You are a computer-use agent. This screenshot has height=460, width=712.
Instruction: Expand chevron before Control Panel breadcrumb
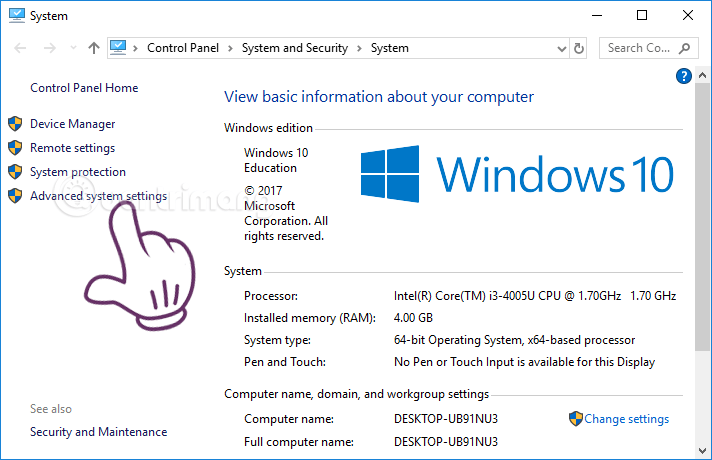coord(135,48)
